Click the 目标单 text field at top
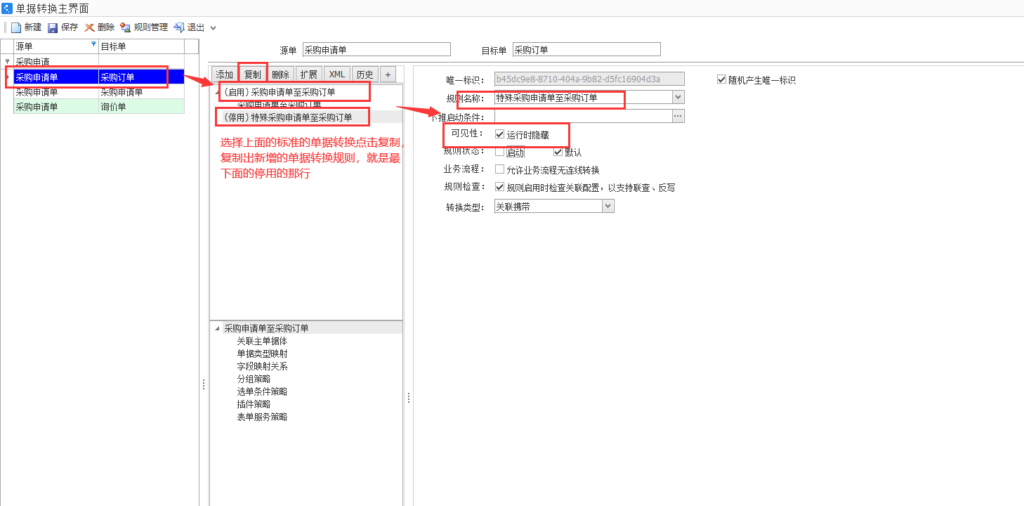This screenshot has width=1024, height=506. point(586,50)
